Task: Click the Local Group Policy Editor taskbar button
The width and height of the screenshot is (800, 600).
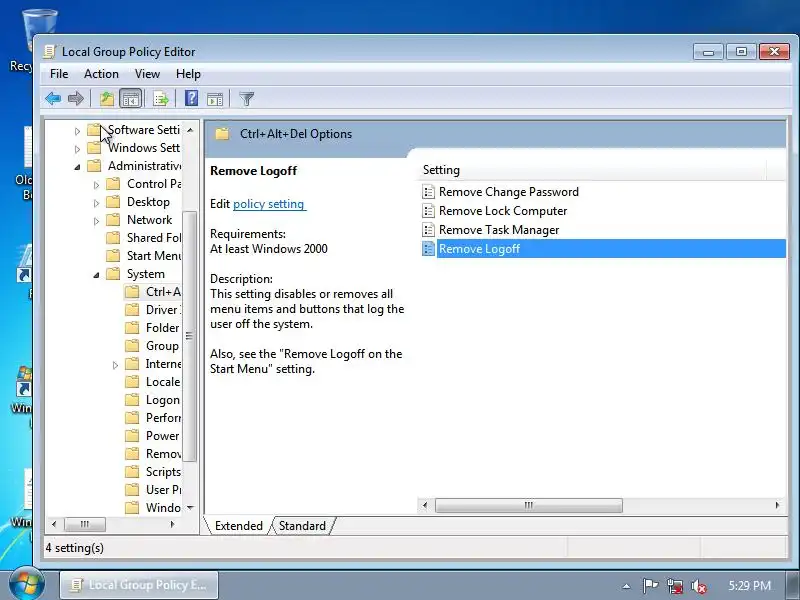Action: 139,585
